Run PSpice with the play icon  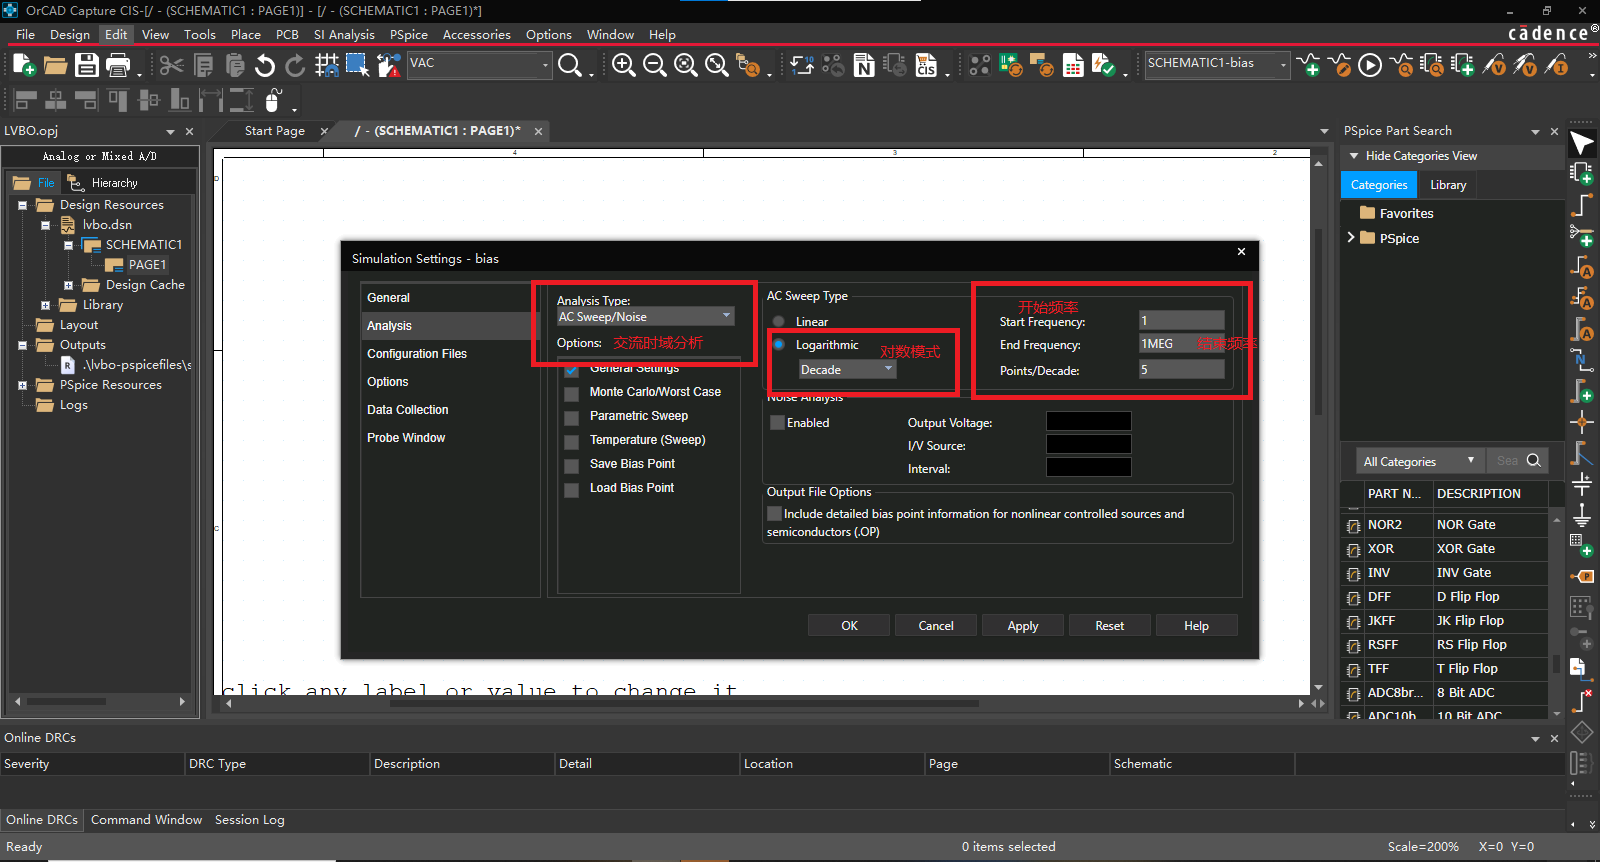point(1370,65)
